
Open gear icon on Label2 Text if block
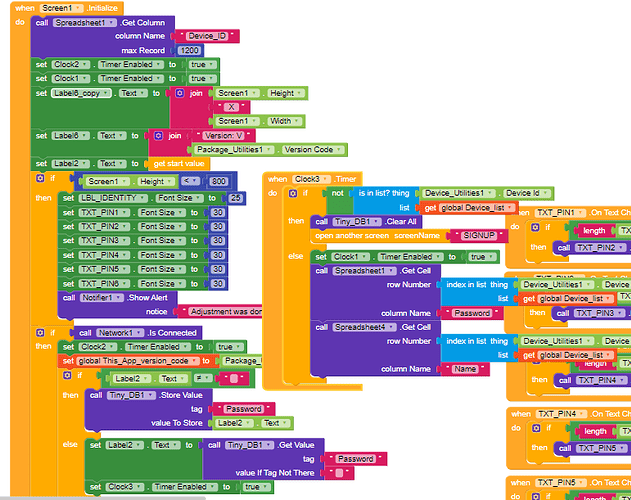67,375
